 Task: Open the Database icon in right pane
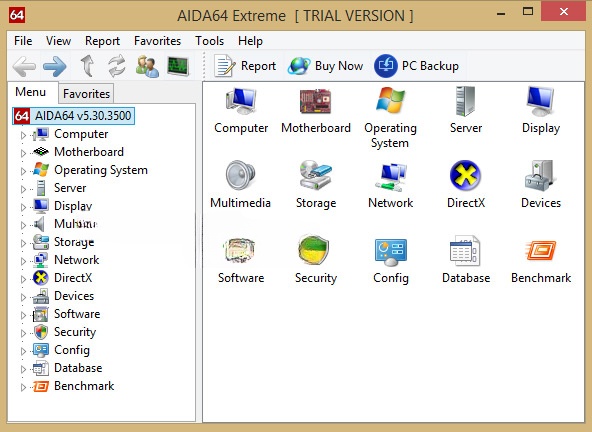tap(465, 250)
